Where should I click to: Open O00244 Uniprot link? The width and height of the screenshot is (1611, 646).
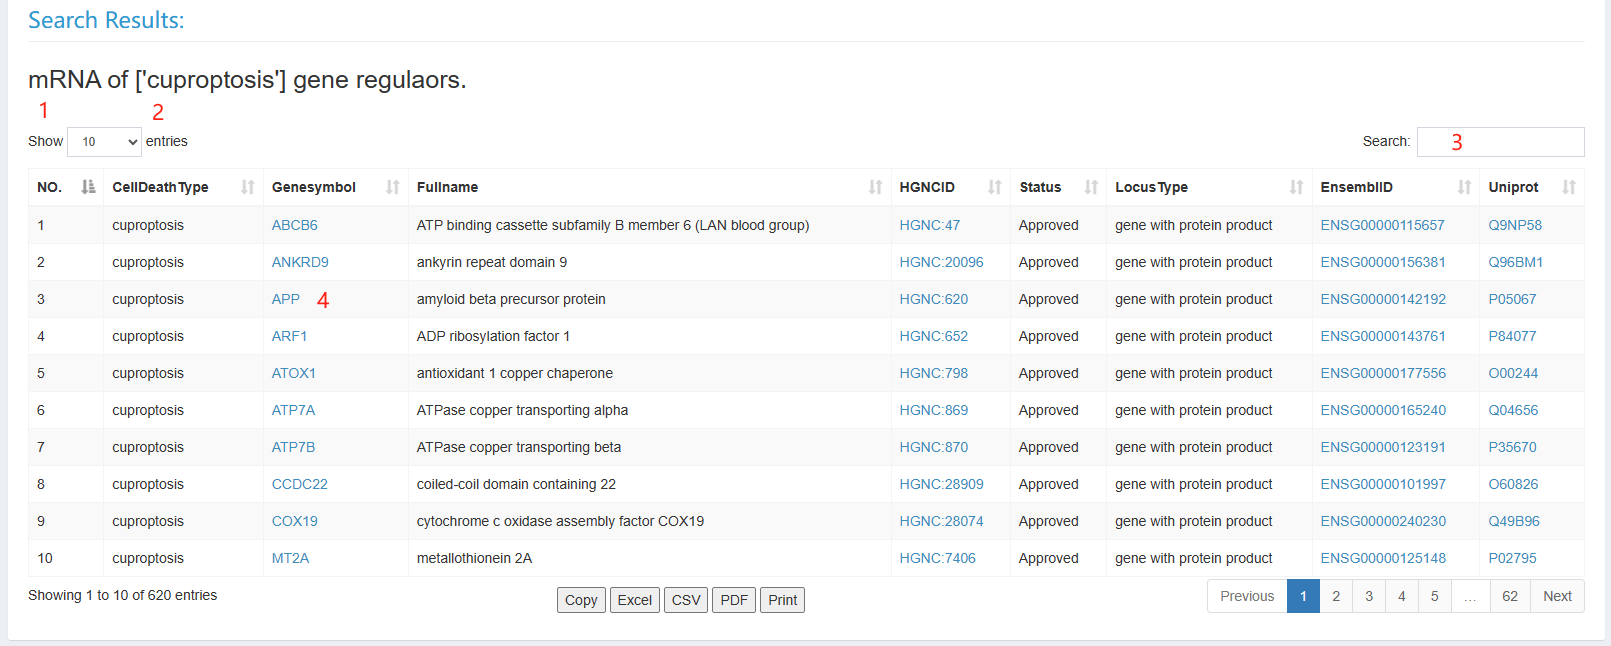point(1513,373)
